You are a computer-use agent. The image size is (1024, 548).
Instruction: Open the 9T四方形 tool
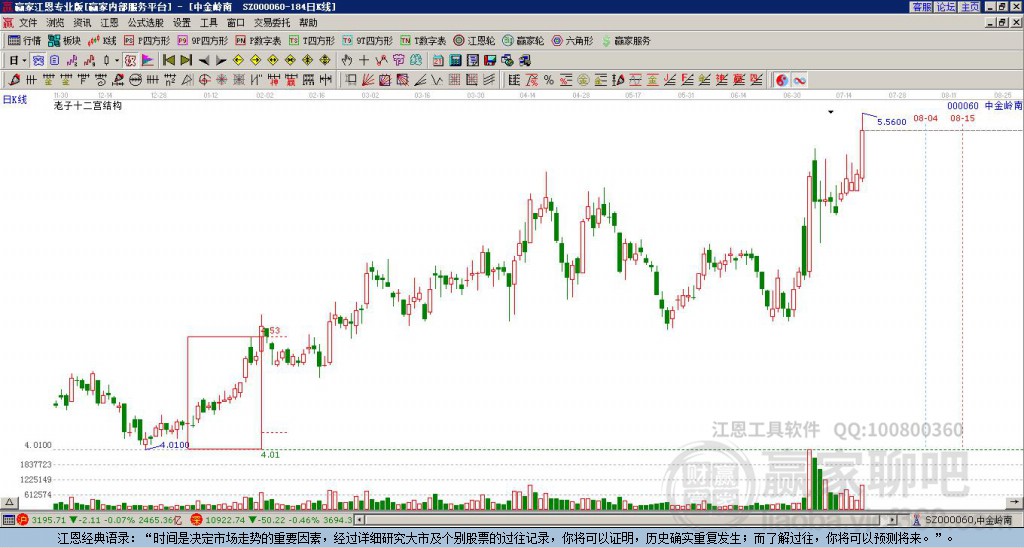click(x=367, y=40)
